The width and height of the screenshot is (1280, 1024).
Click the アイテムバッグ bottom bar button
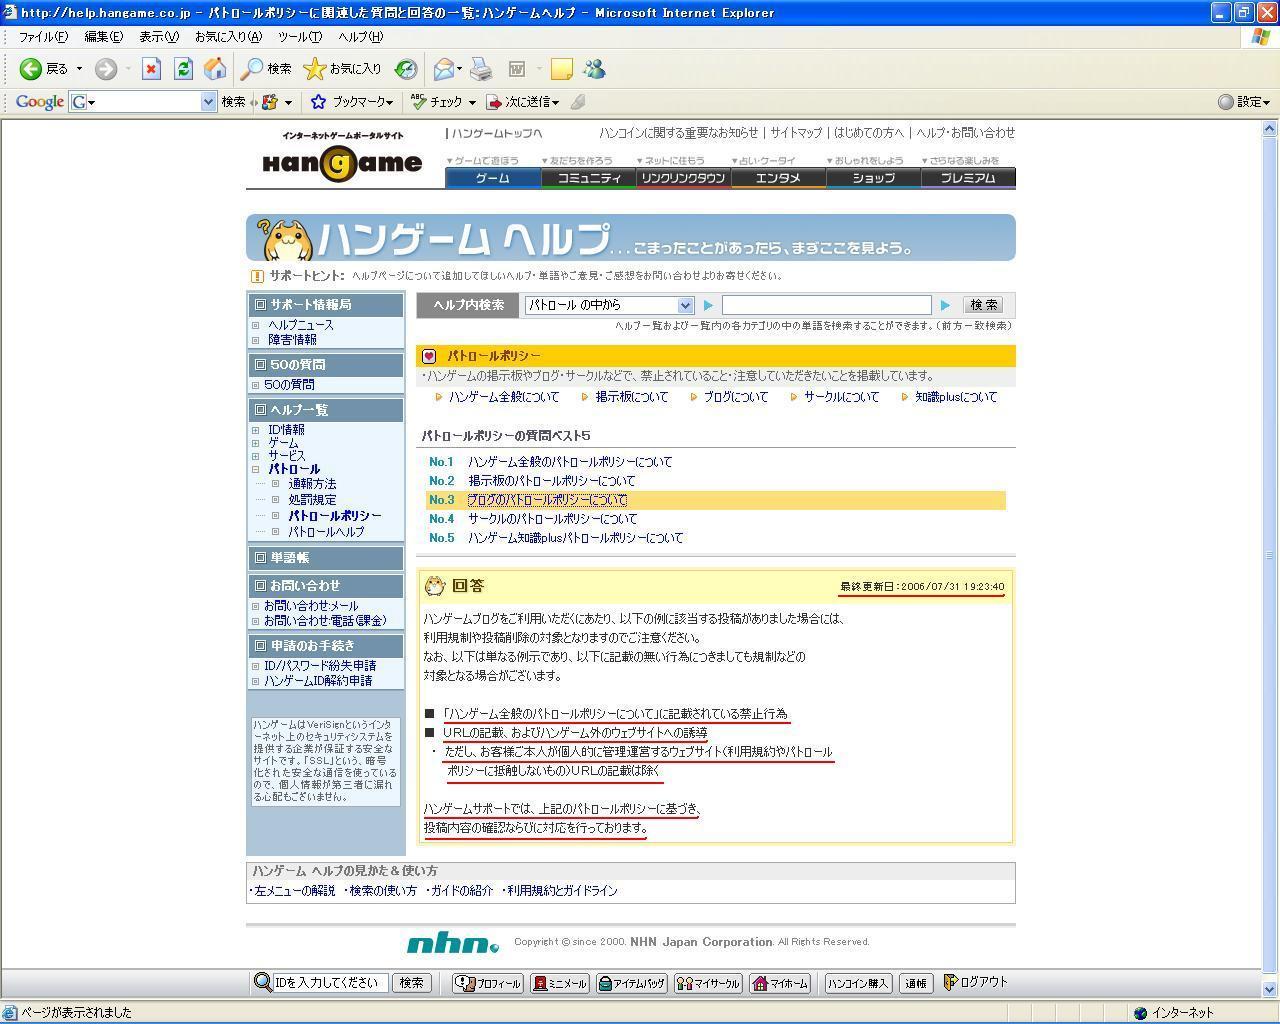tap(631, 983)
